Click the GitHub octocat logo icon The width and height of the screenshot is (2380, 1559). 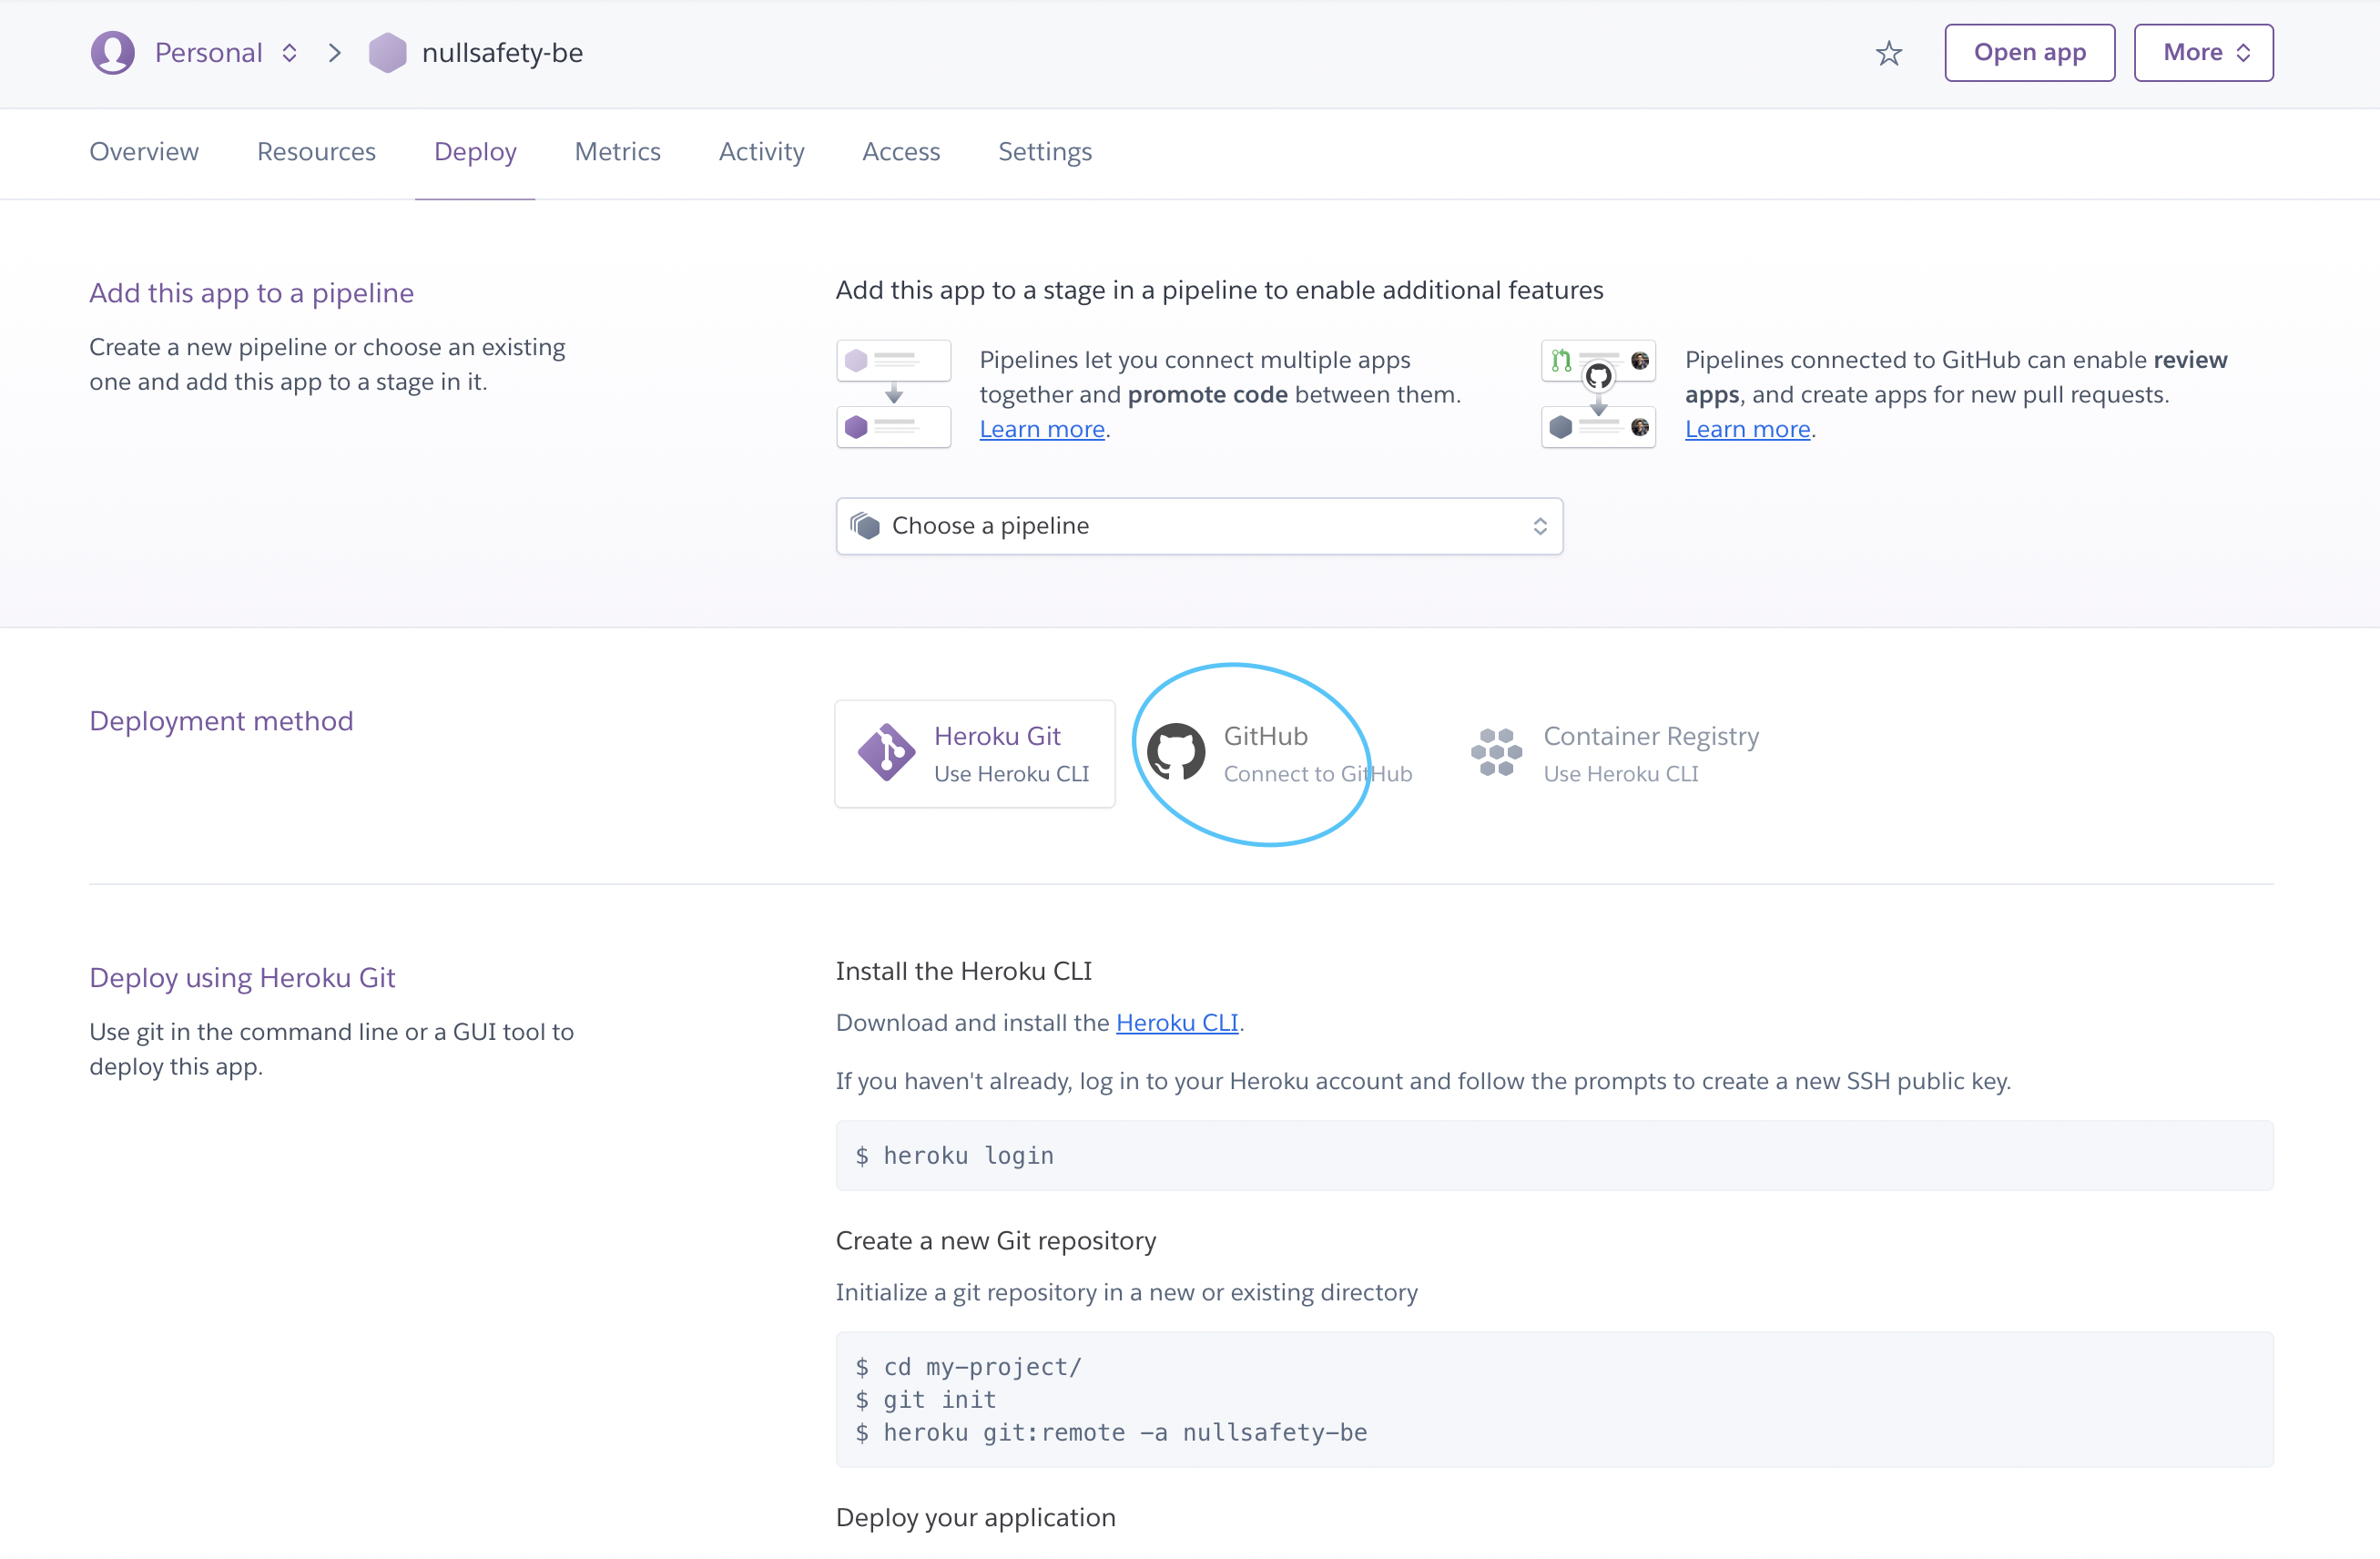pyautogui.click(x=1175, y=752)
